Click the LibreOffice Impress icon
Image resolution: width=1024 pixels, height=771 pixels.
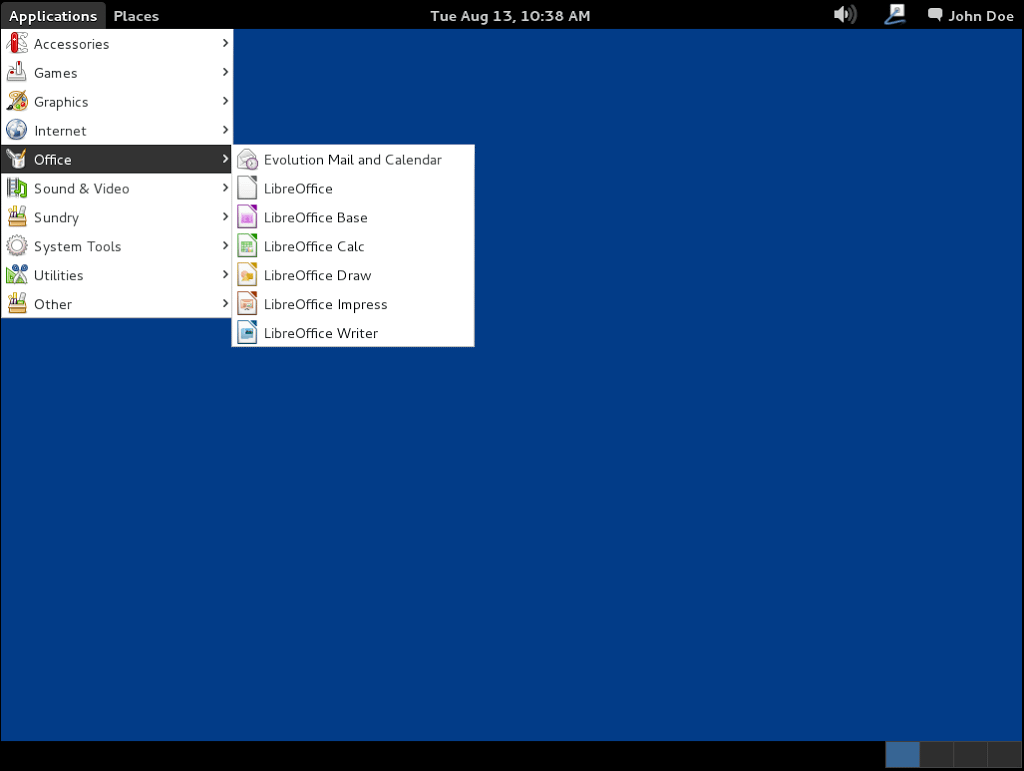click(x=248, y=304)
